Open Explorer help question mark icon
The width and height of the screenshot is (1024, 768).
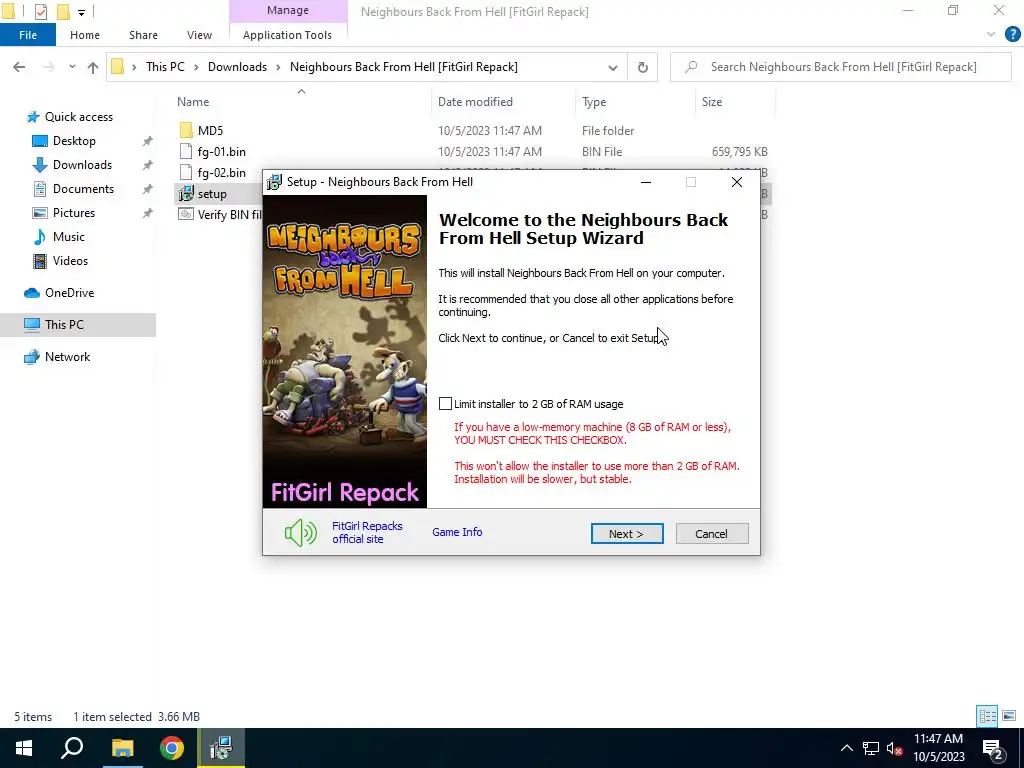[1012, 35]
